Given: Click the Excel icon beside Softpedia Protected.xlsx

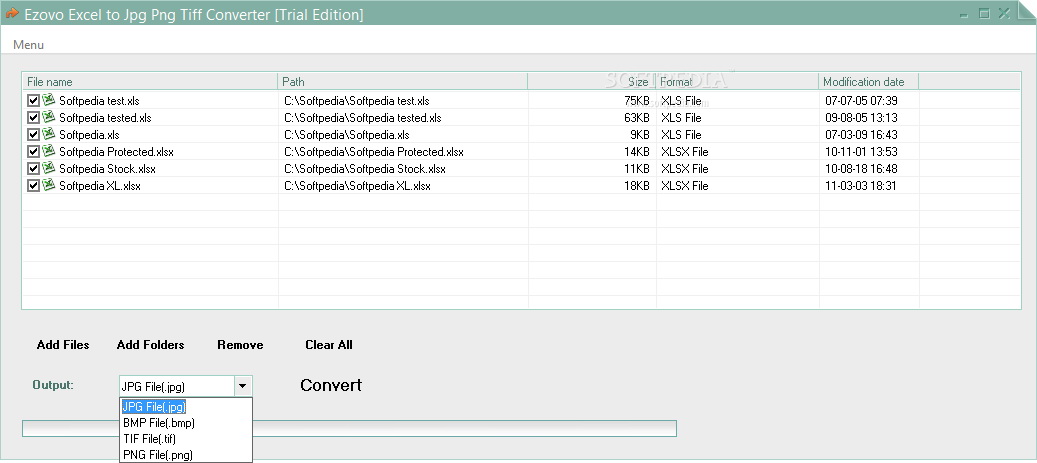Looking at the screenshot, I should (49, 151).
